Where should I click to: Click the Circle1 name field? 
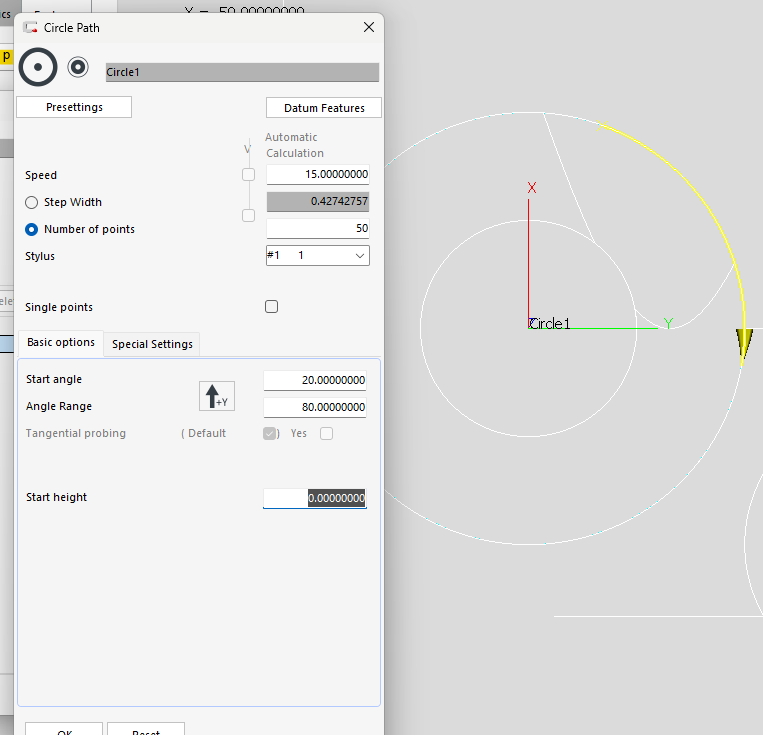tap(242, 72)
